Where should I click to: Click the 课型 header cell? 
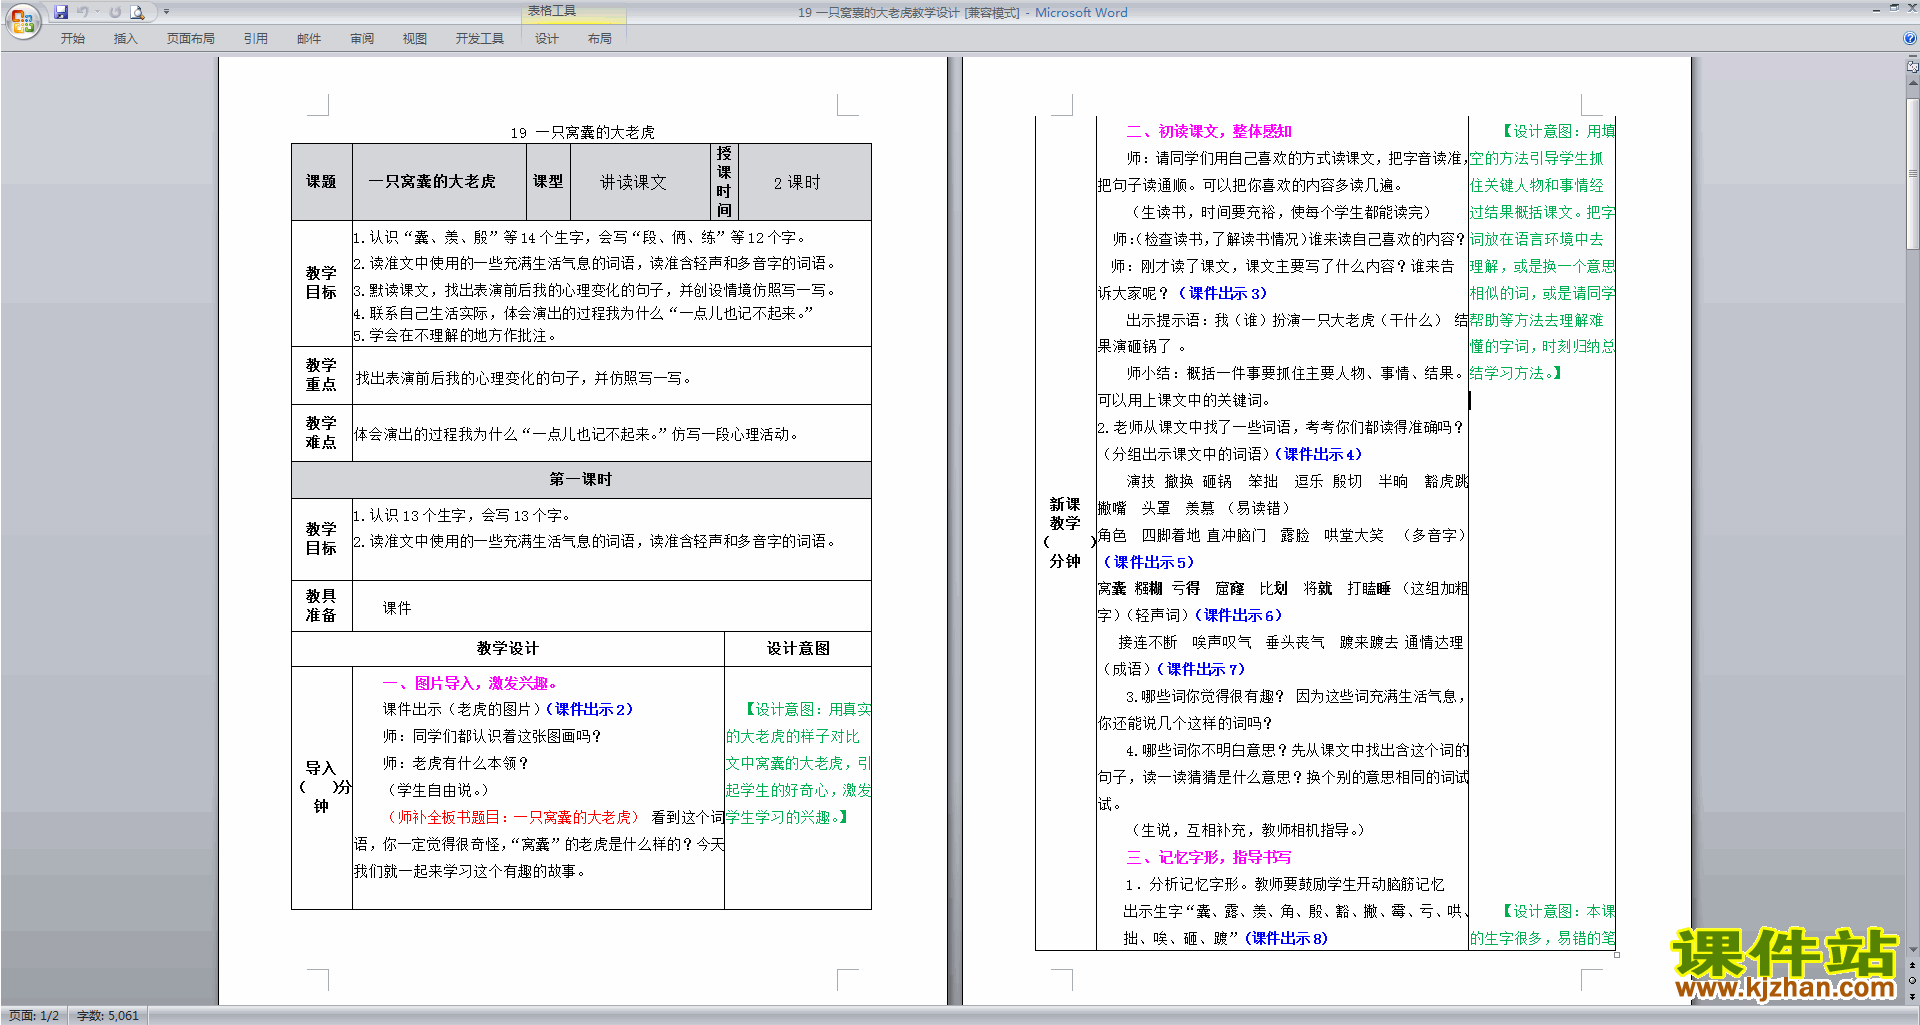[548, 181]
